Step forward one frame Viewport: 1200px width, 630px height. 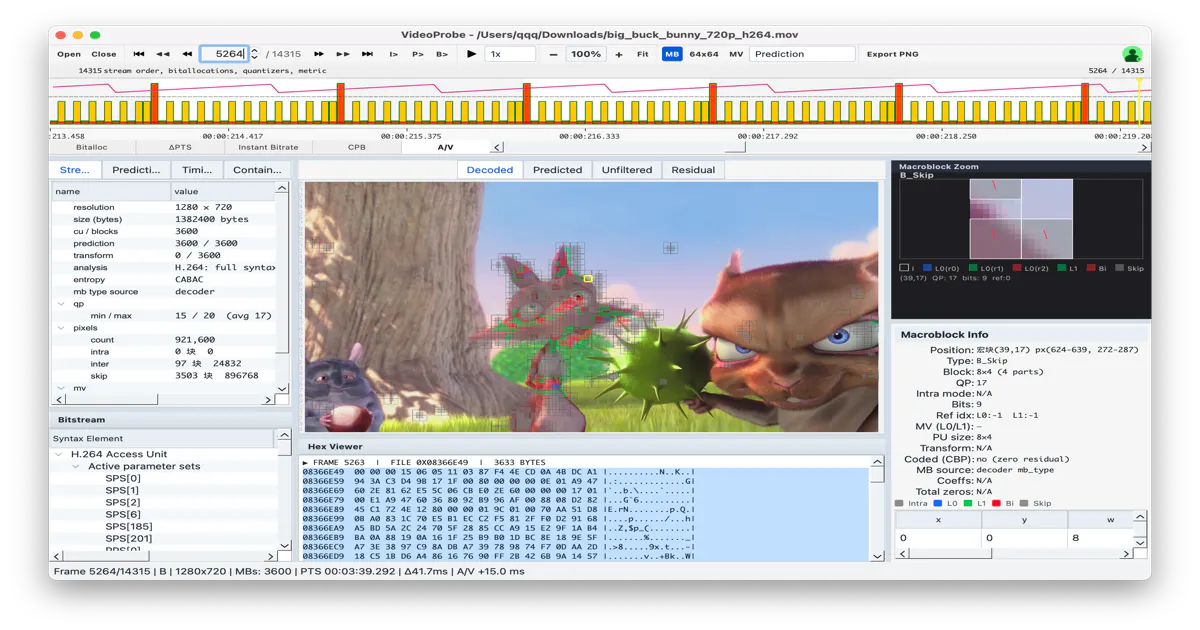(x=319, y=54)
